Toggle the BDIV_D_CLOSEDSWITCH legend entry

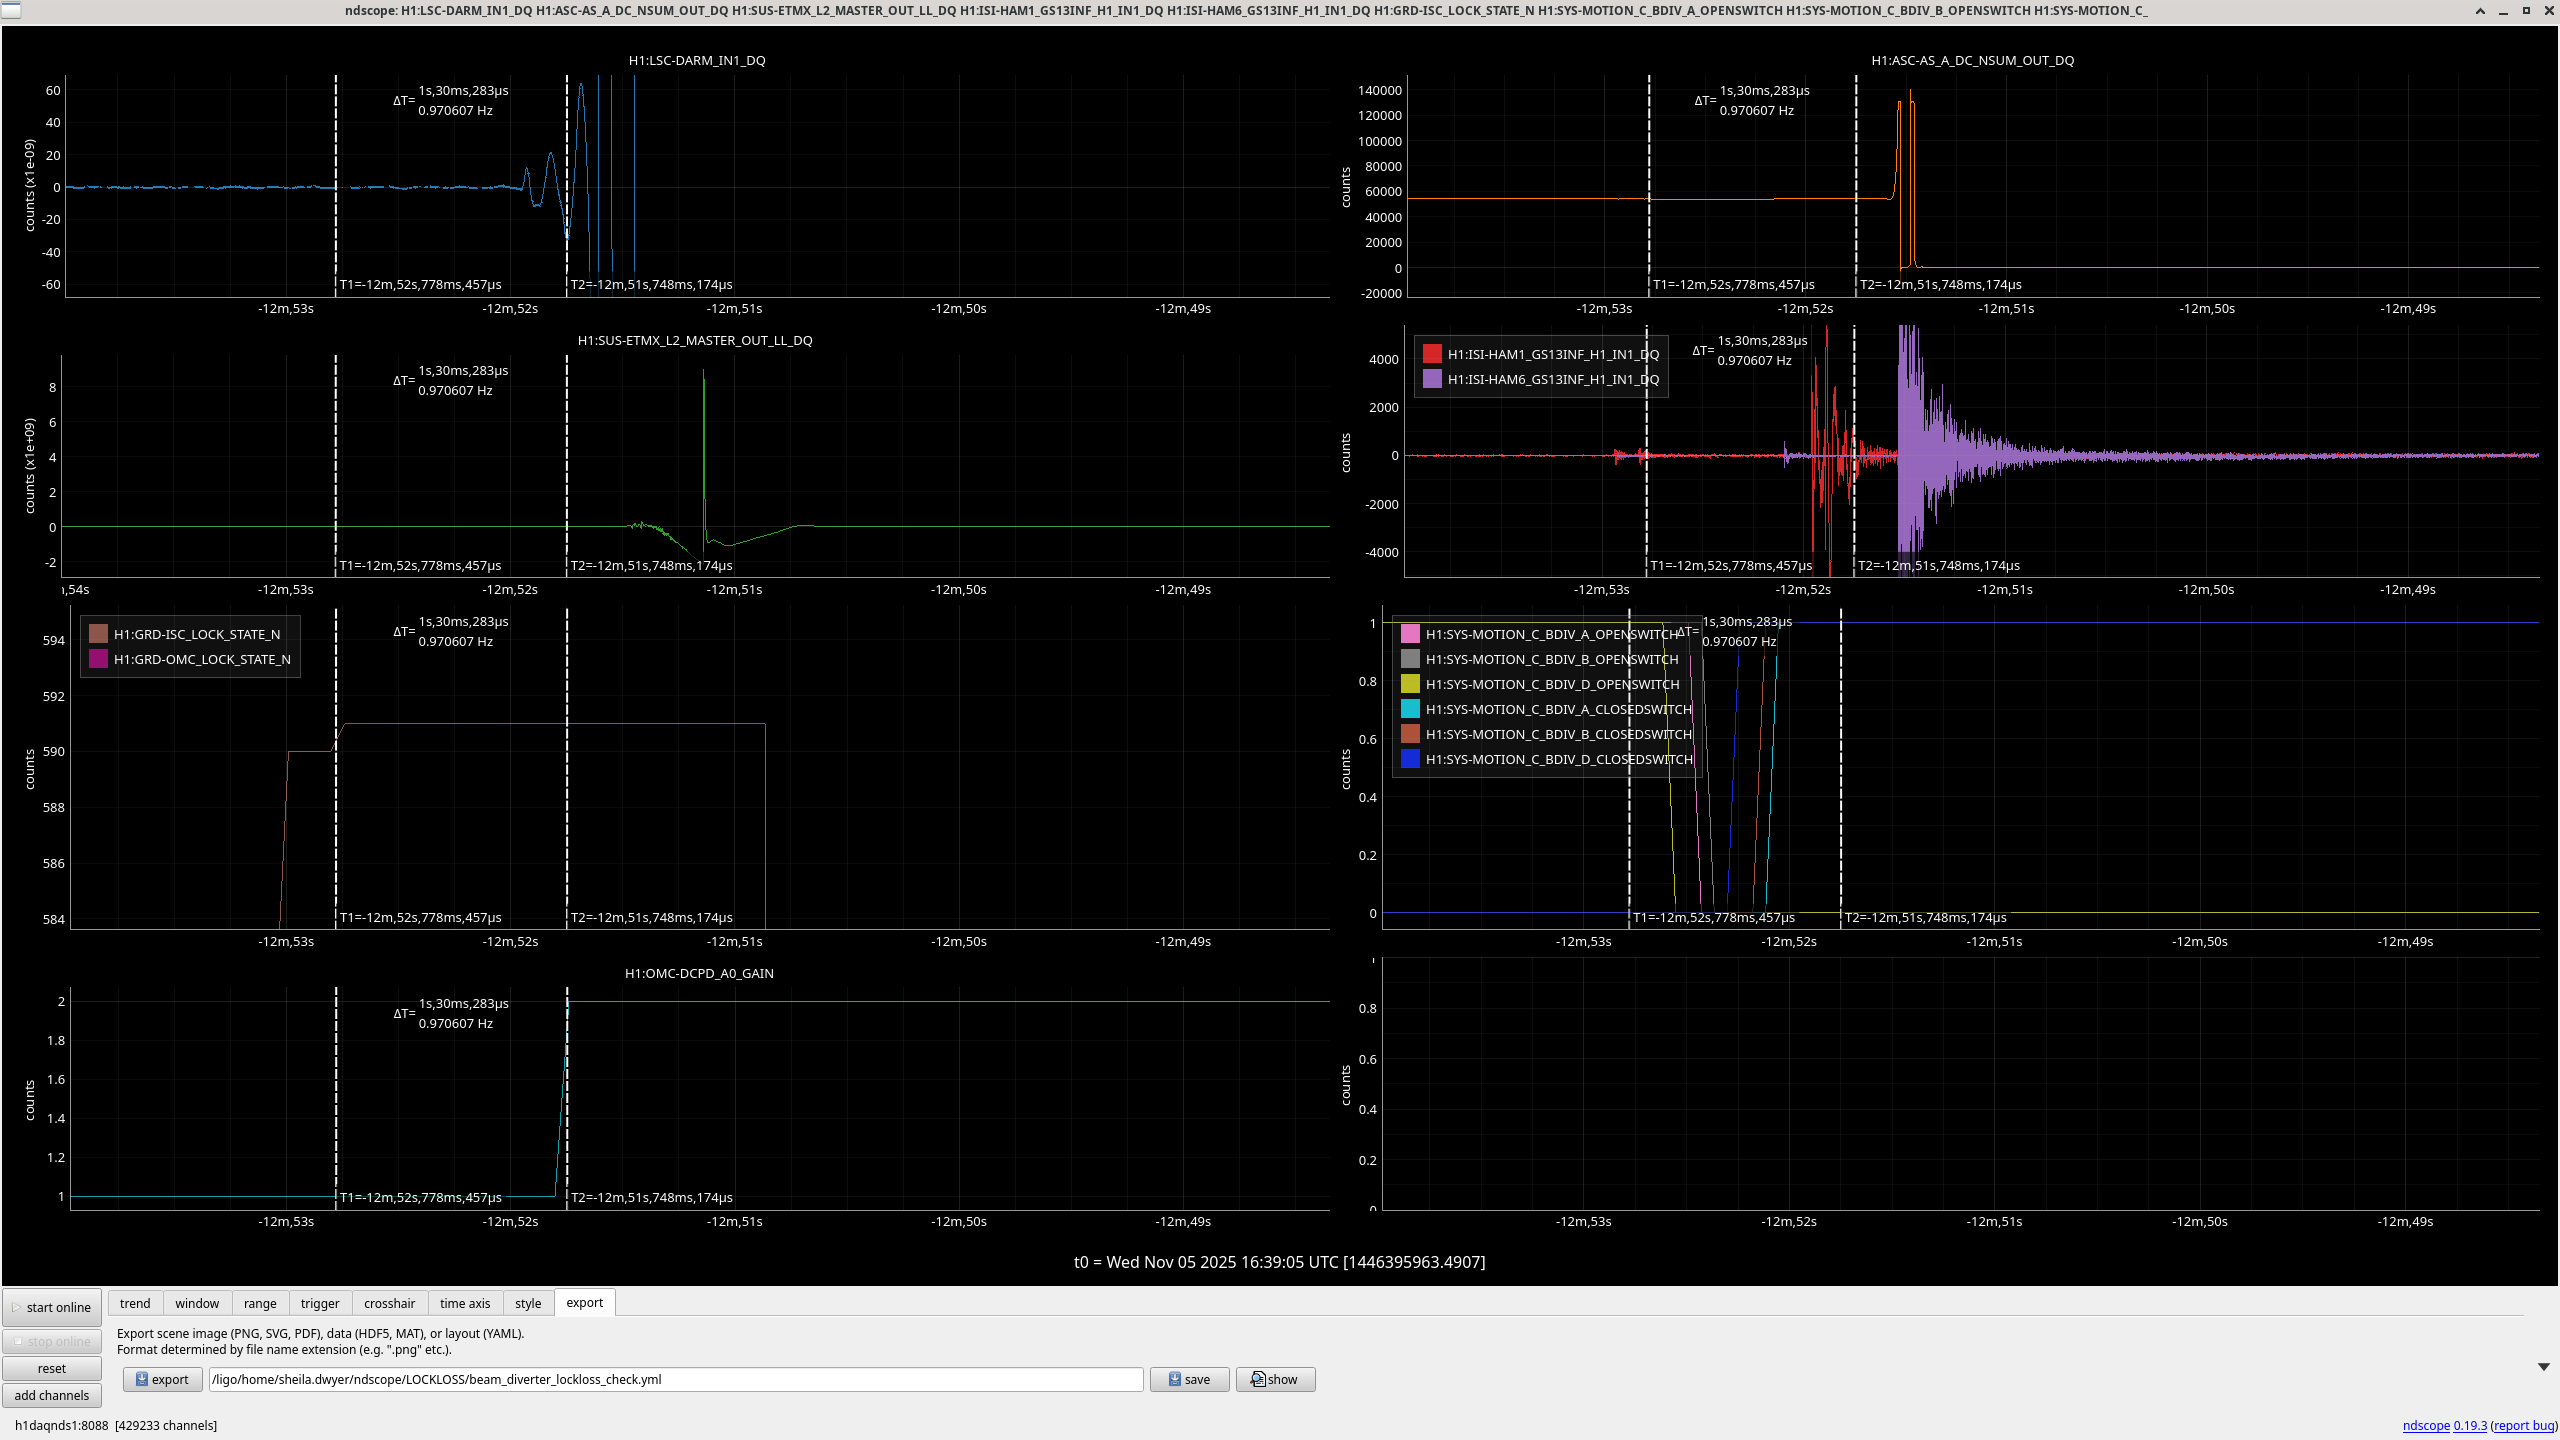tap(1558, 759)
